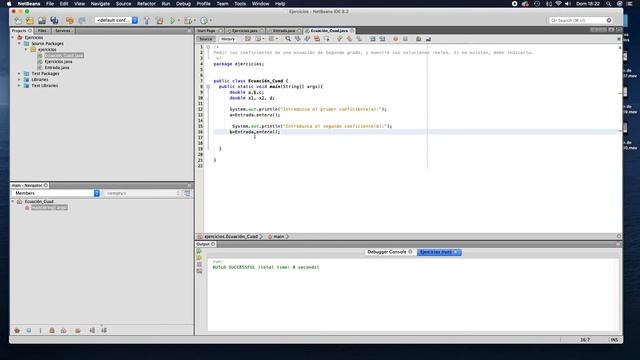
Task: Click the Show Fields filter icon in Navigator
Action: point(29,331)
